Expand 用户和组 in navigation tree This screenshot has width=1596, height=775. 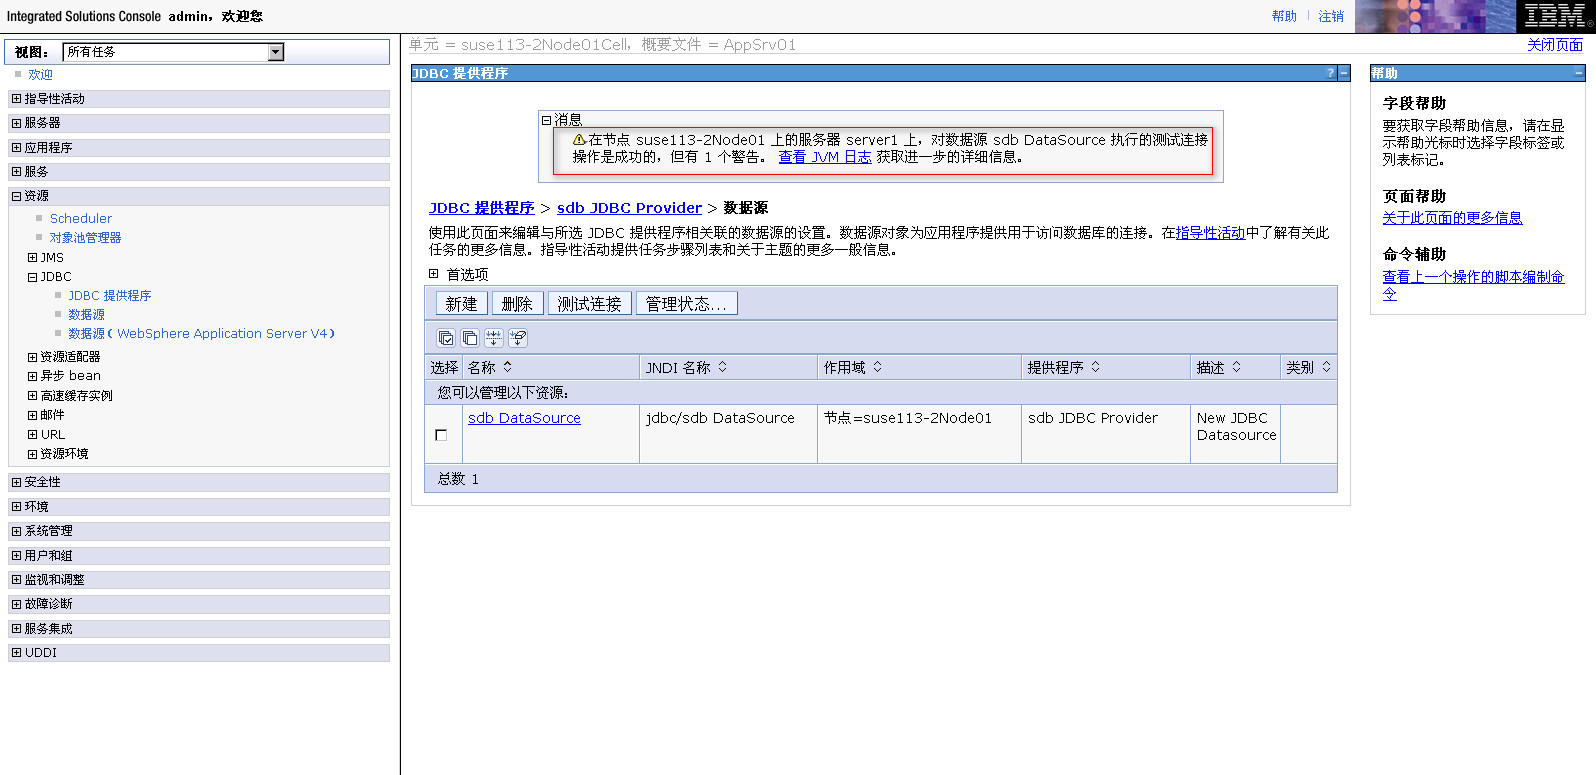tap(16, 556)
